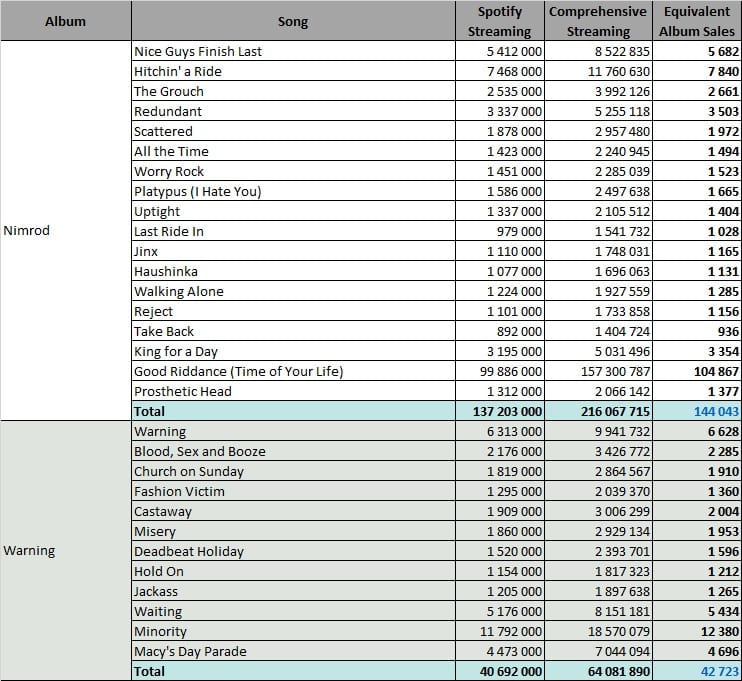
Task: Select Nimrod total comprehensive value 216 067 715
Action: tap(598, 411)
